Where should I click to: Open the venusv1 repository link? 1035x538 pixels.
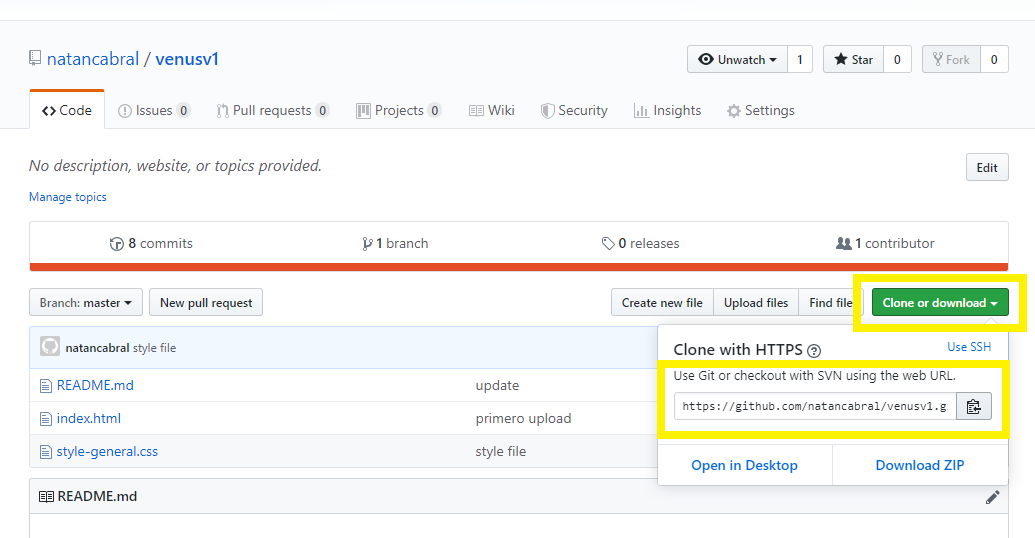(x=187, y=59)
